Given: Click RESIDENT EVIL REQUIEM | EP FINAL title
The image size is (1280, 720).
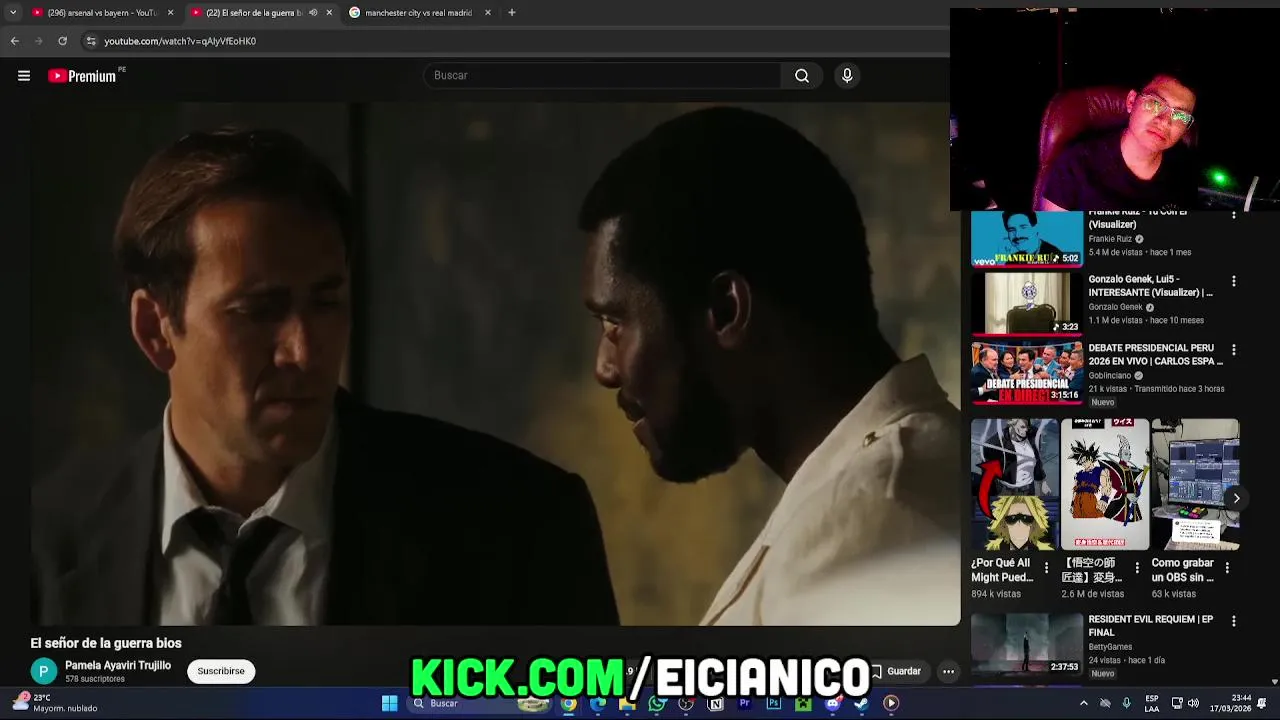Looking at the screenshot, I should click(x=1150, y=625).
